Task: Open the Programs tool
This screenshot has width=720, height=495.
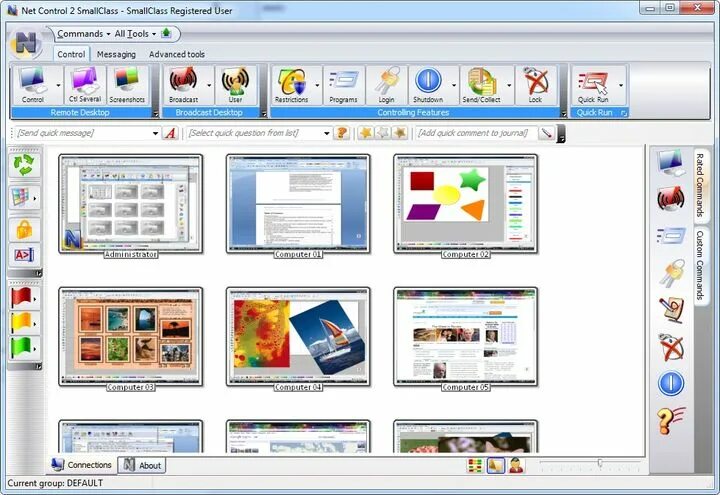Action: [x=343, y=85]
